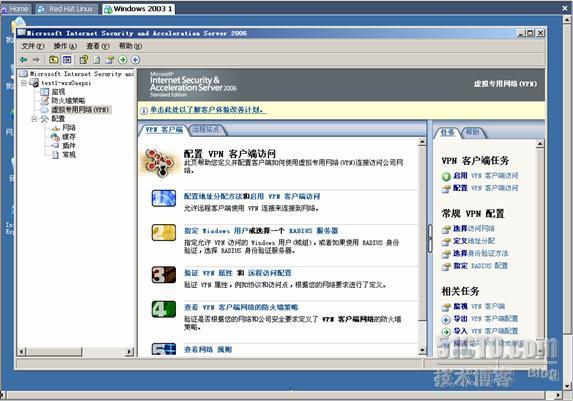Click the blue left-arrow circle toolbar icon

tap(136, 59)
